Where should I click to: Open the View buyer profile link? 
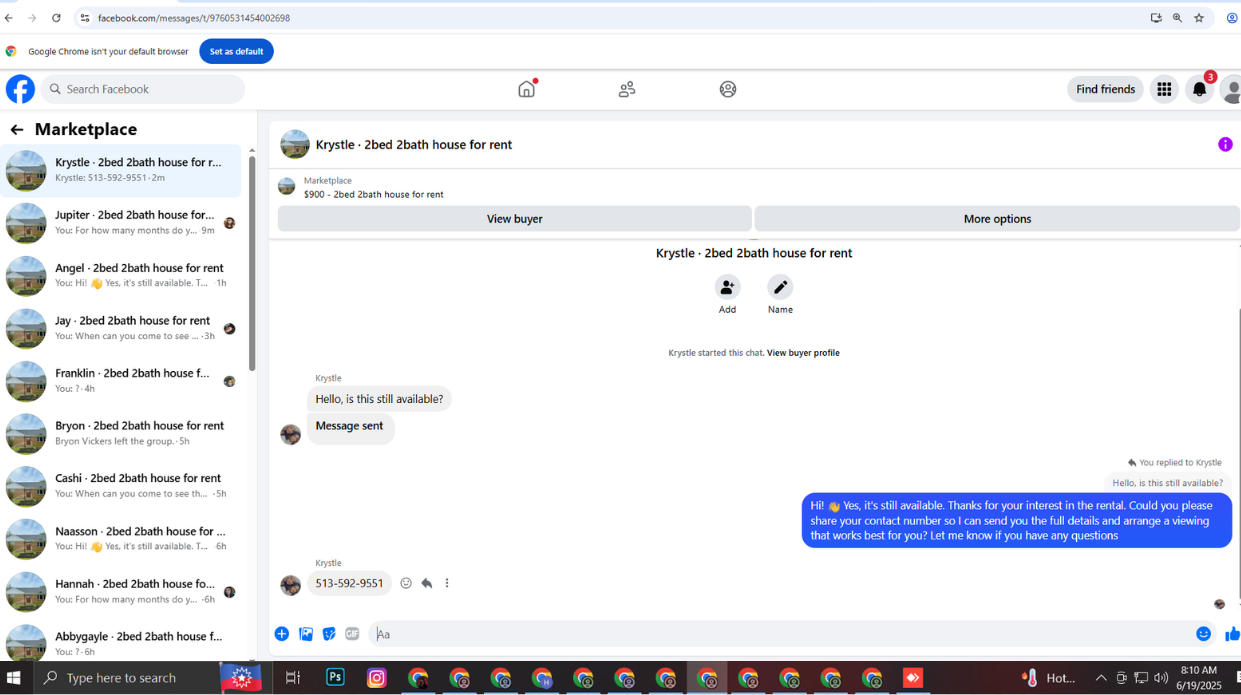click(x=803, y=353)
